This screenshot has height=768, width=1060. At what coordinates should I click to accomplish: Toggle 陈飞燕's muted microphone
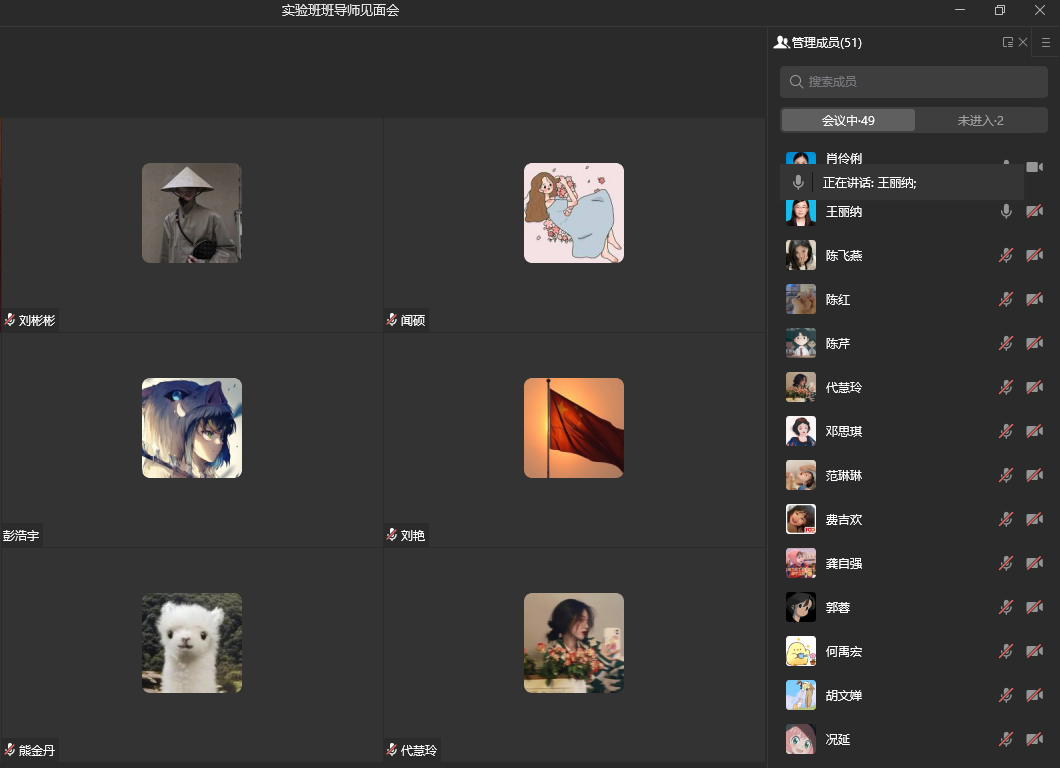click(1006, 255)
